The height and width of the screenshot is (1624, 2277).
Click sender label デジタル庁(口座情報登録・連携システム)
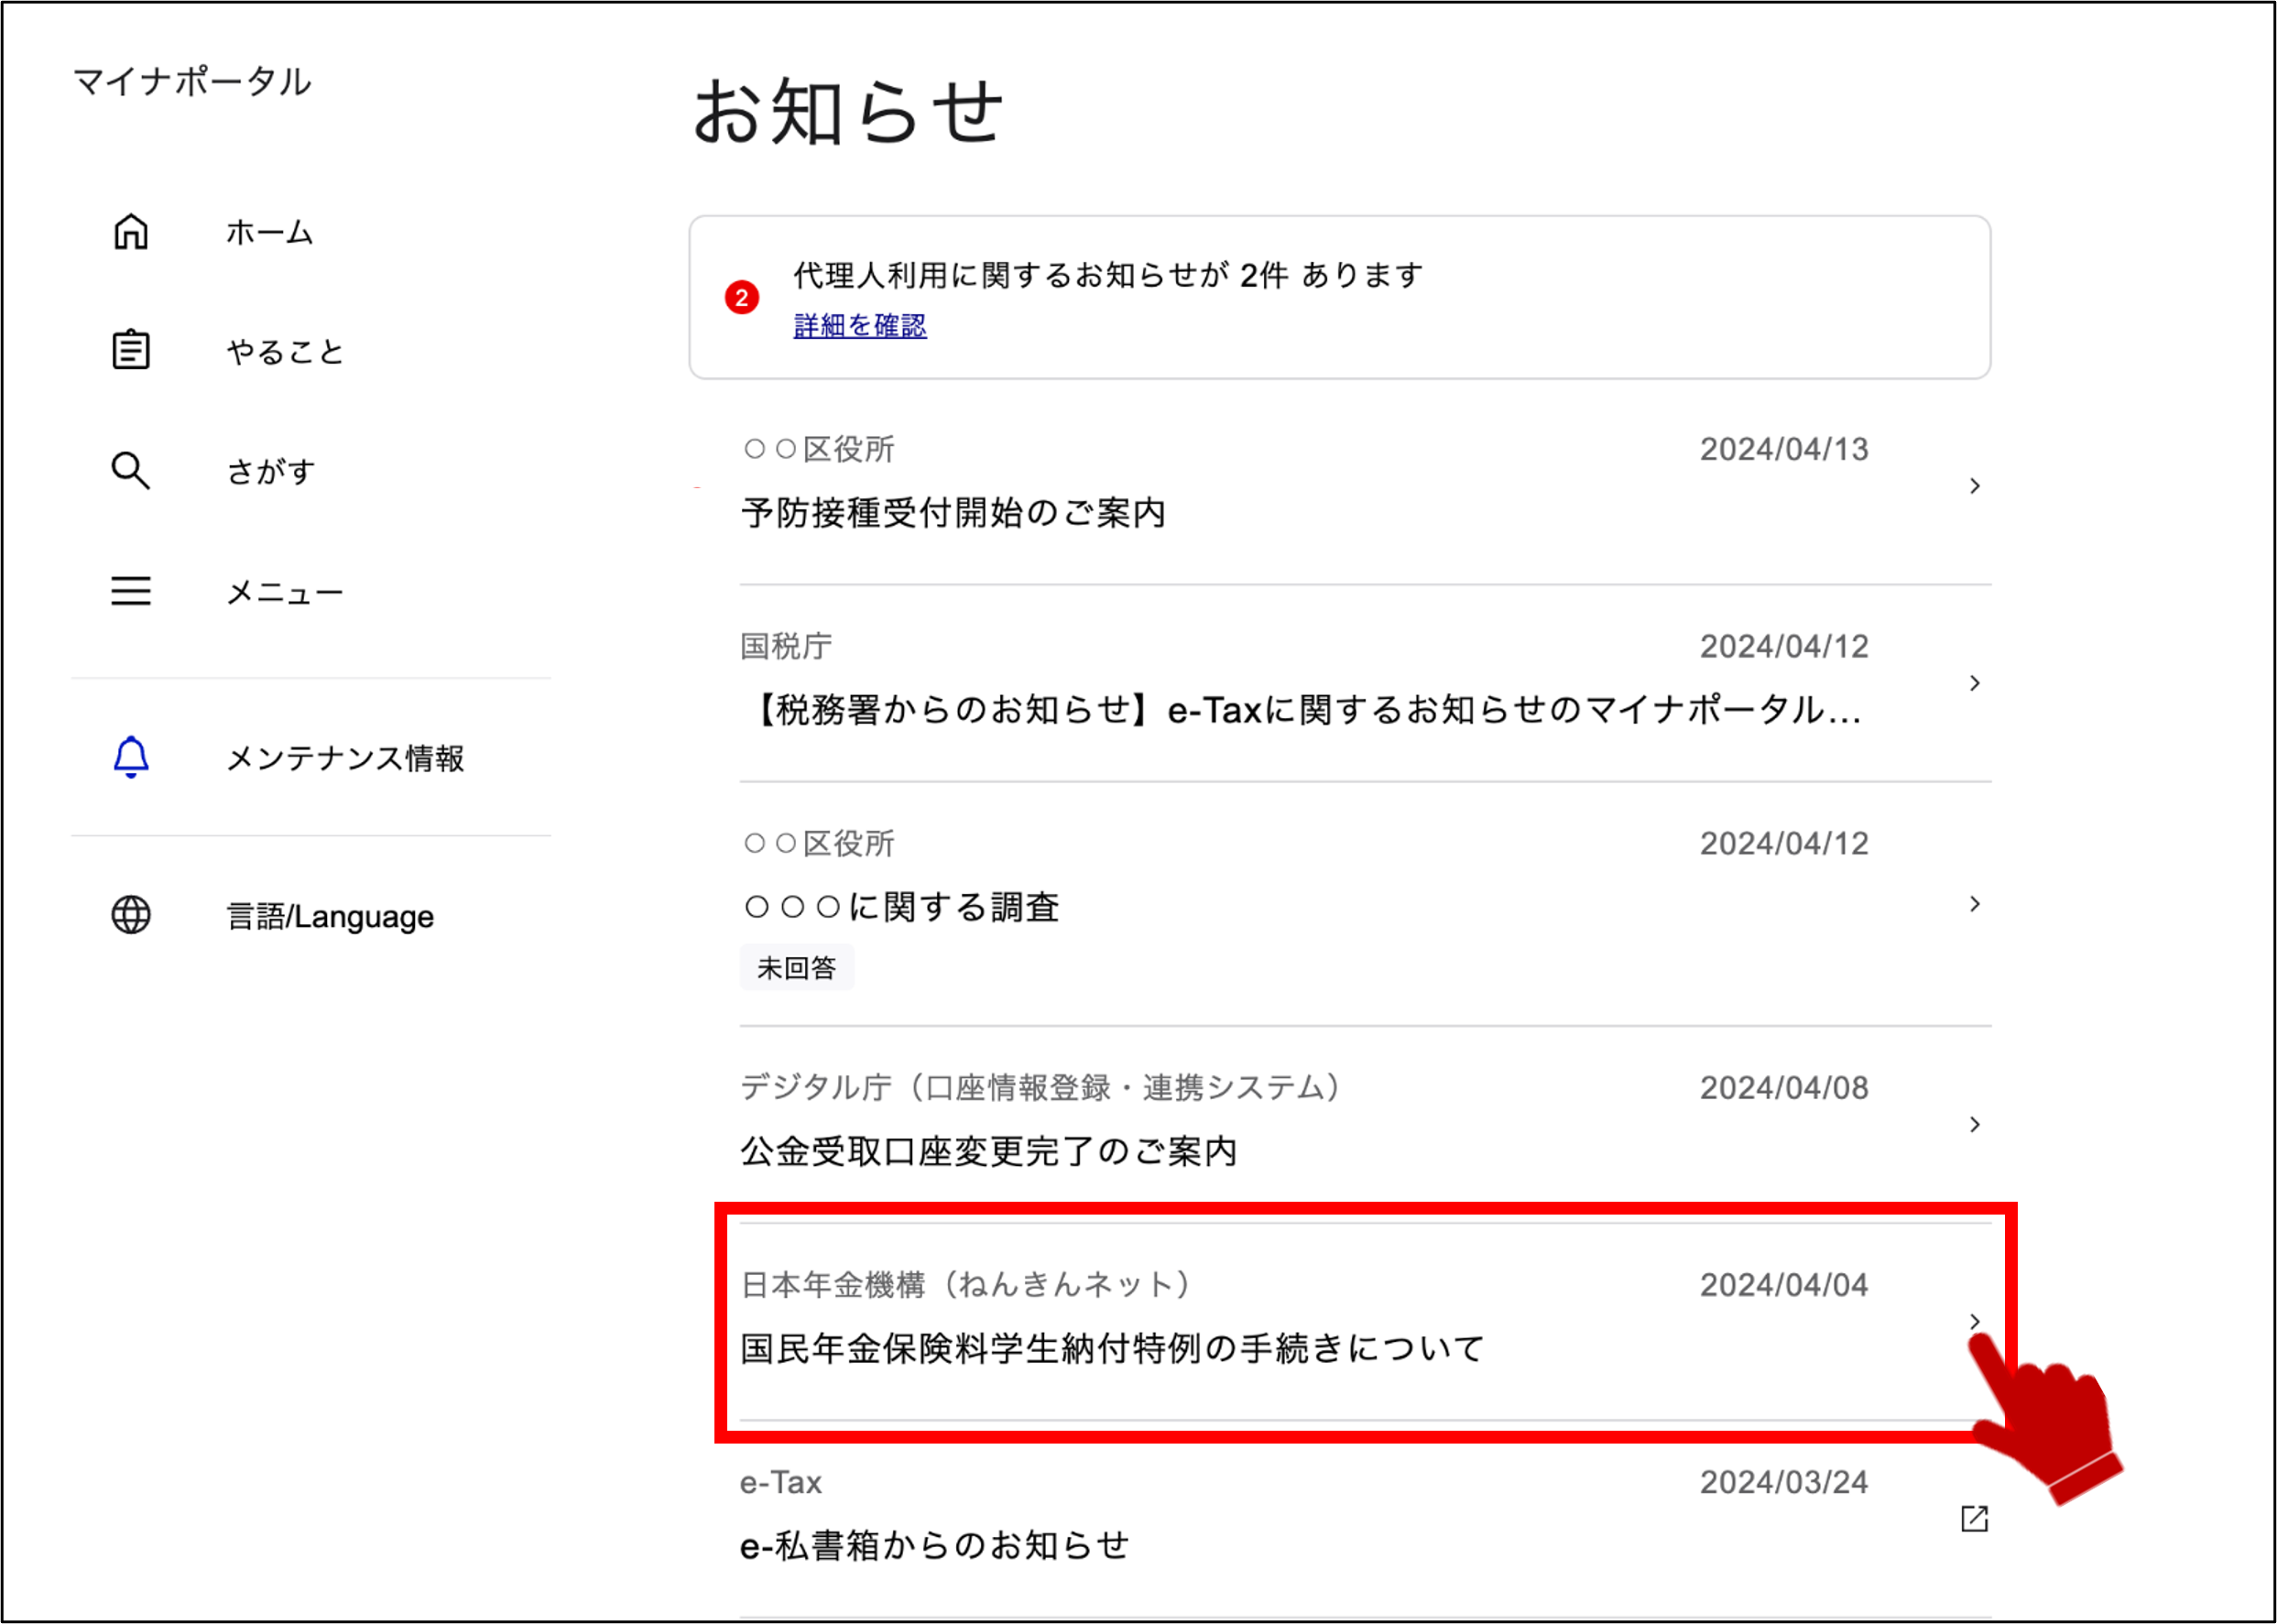(1040, 1088)
